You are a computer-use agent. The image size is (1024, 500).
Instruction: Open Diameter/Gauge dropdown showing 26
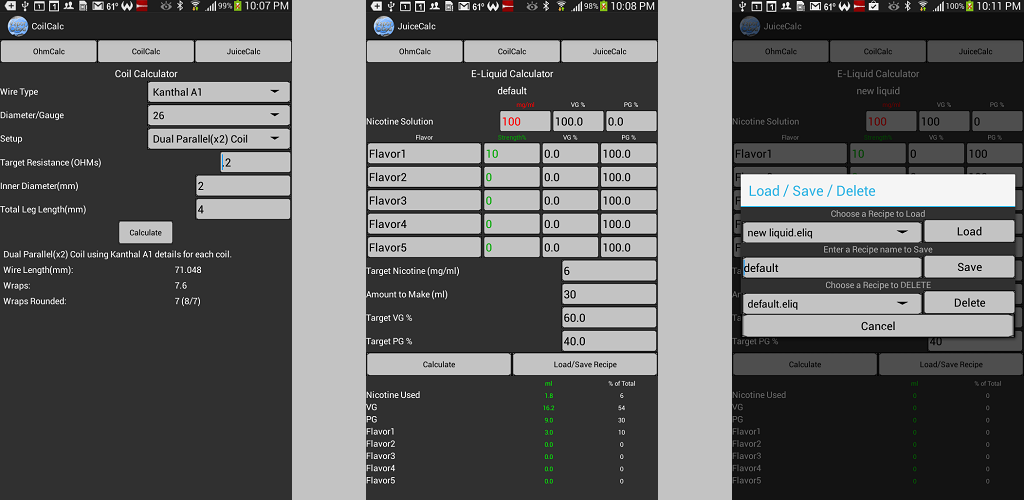(219, 116)
